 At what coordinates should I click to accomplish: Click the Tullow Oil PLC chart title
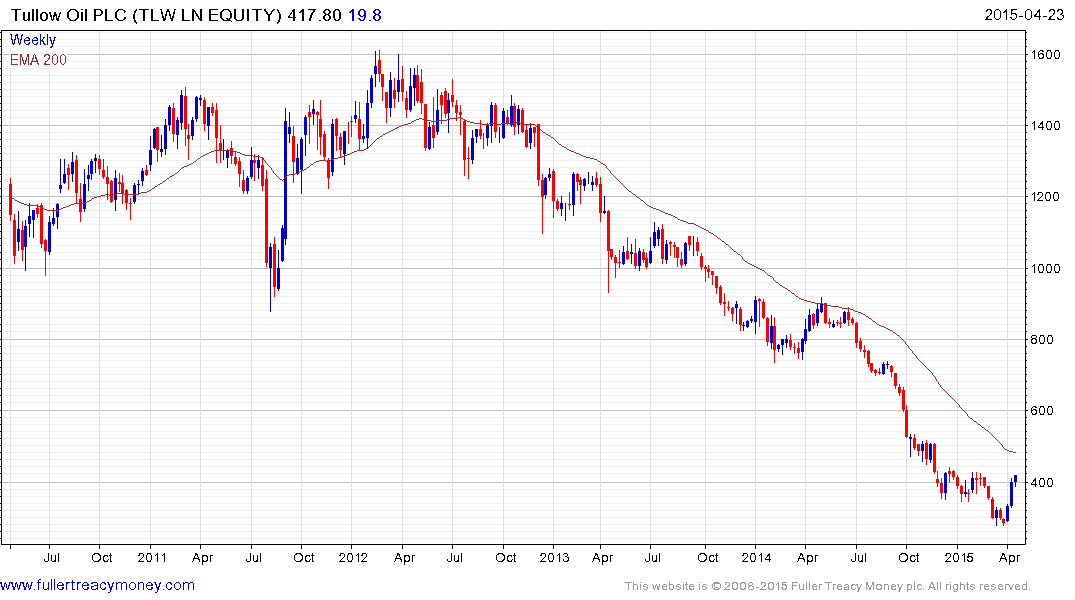click(146, 15)
